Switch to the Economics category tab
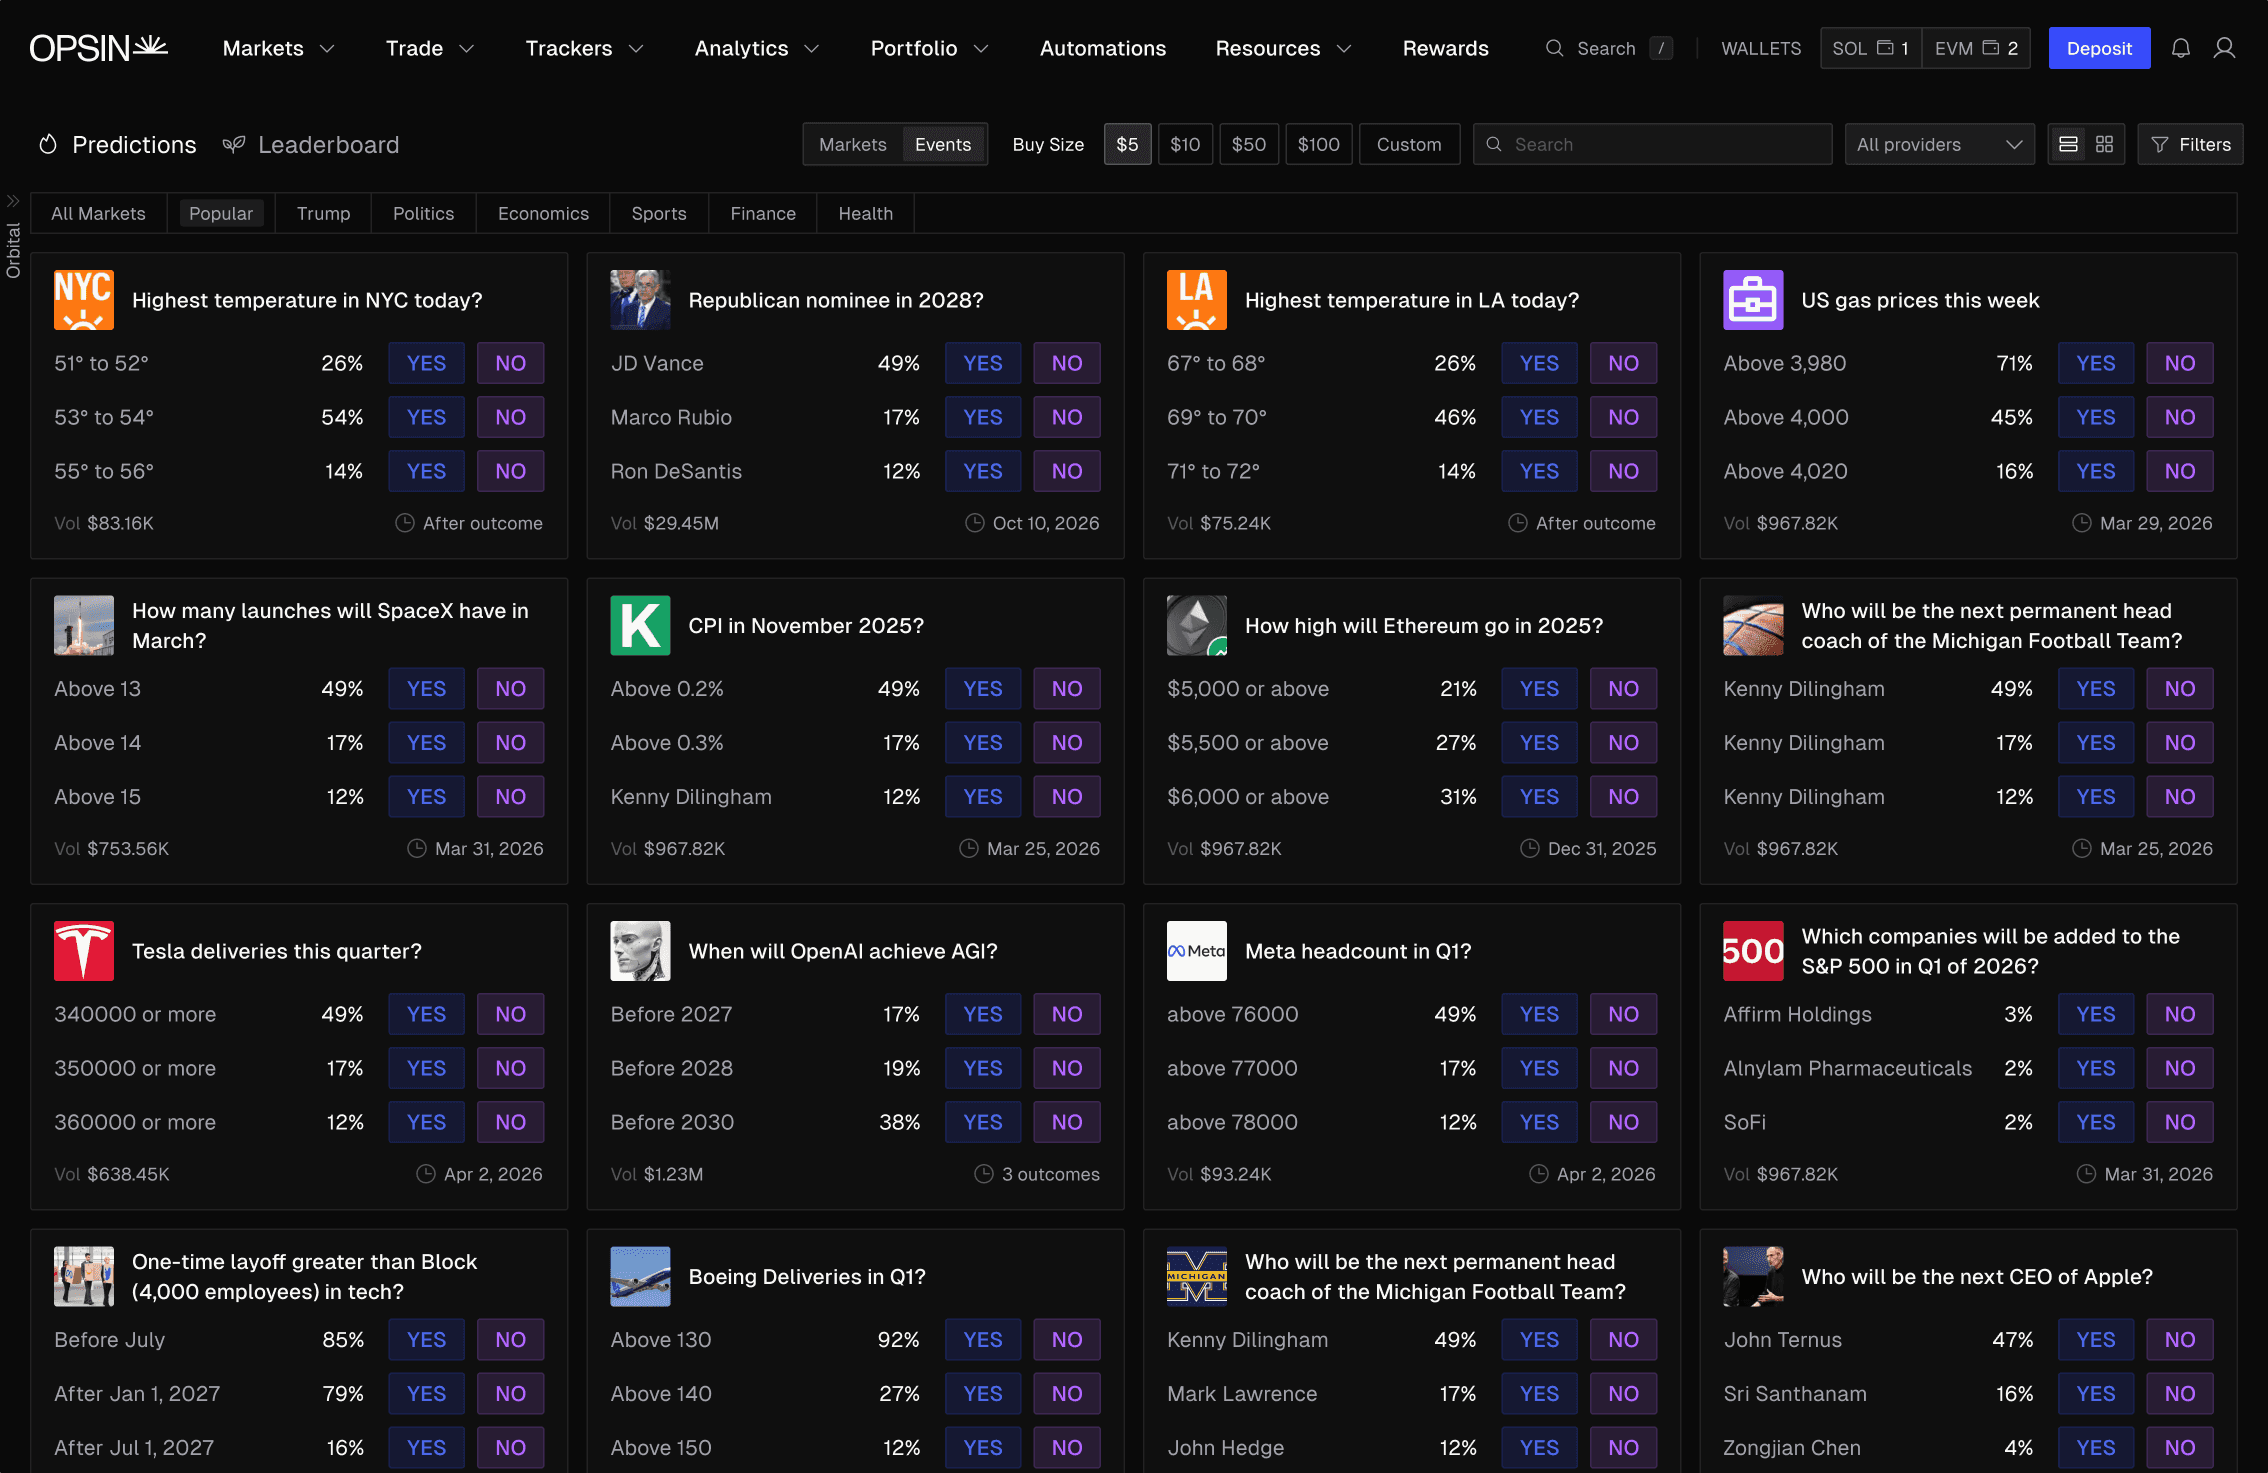This screenshot has width=2268, height=1473. point(543,213)
